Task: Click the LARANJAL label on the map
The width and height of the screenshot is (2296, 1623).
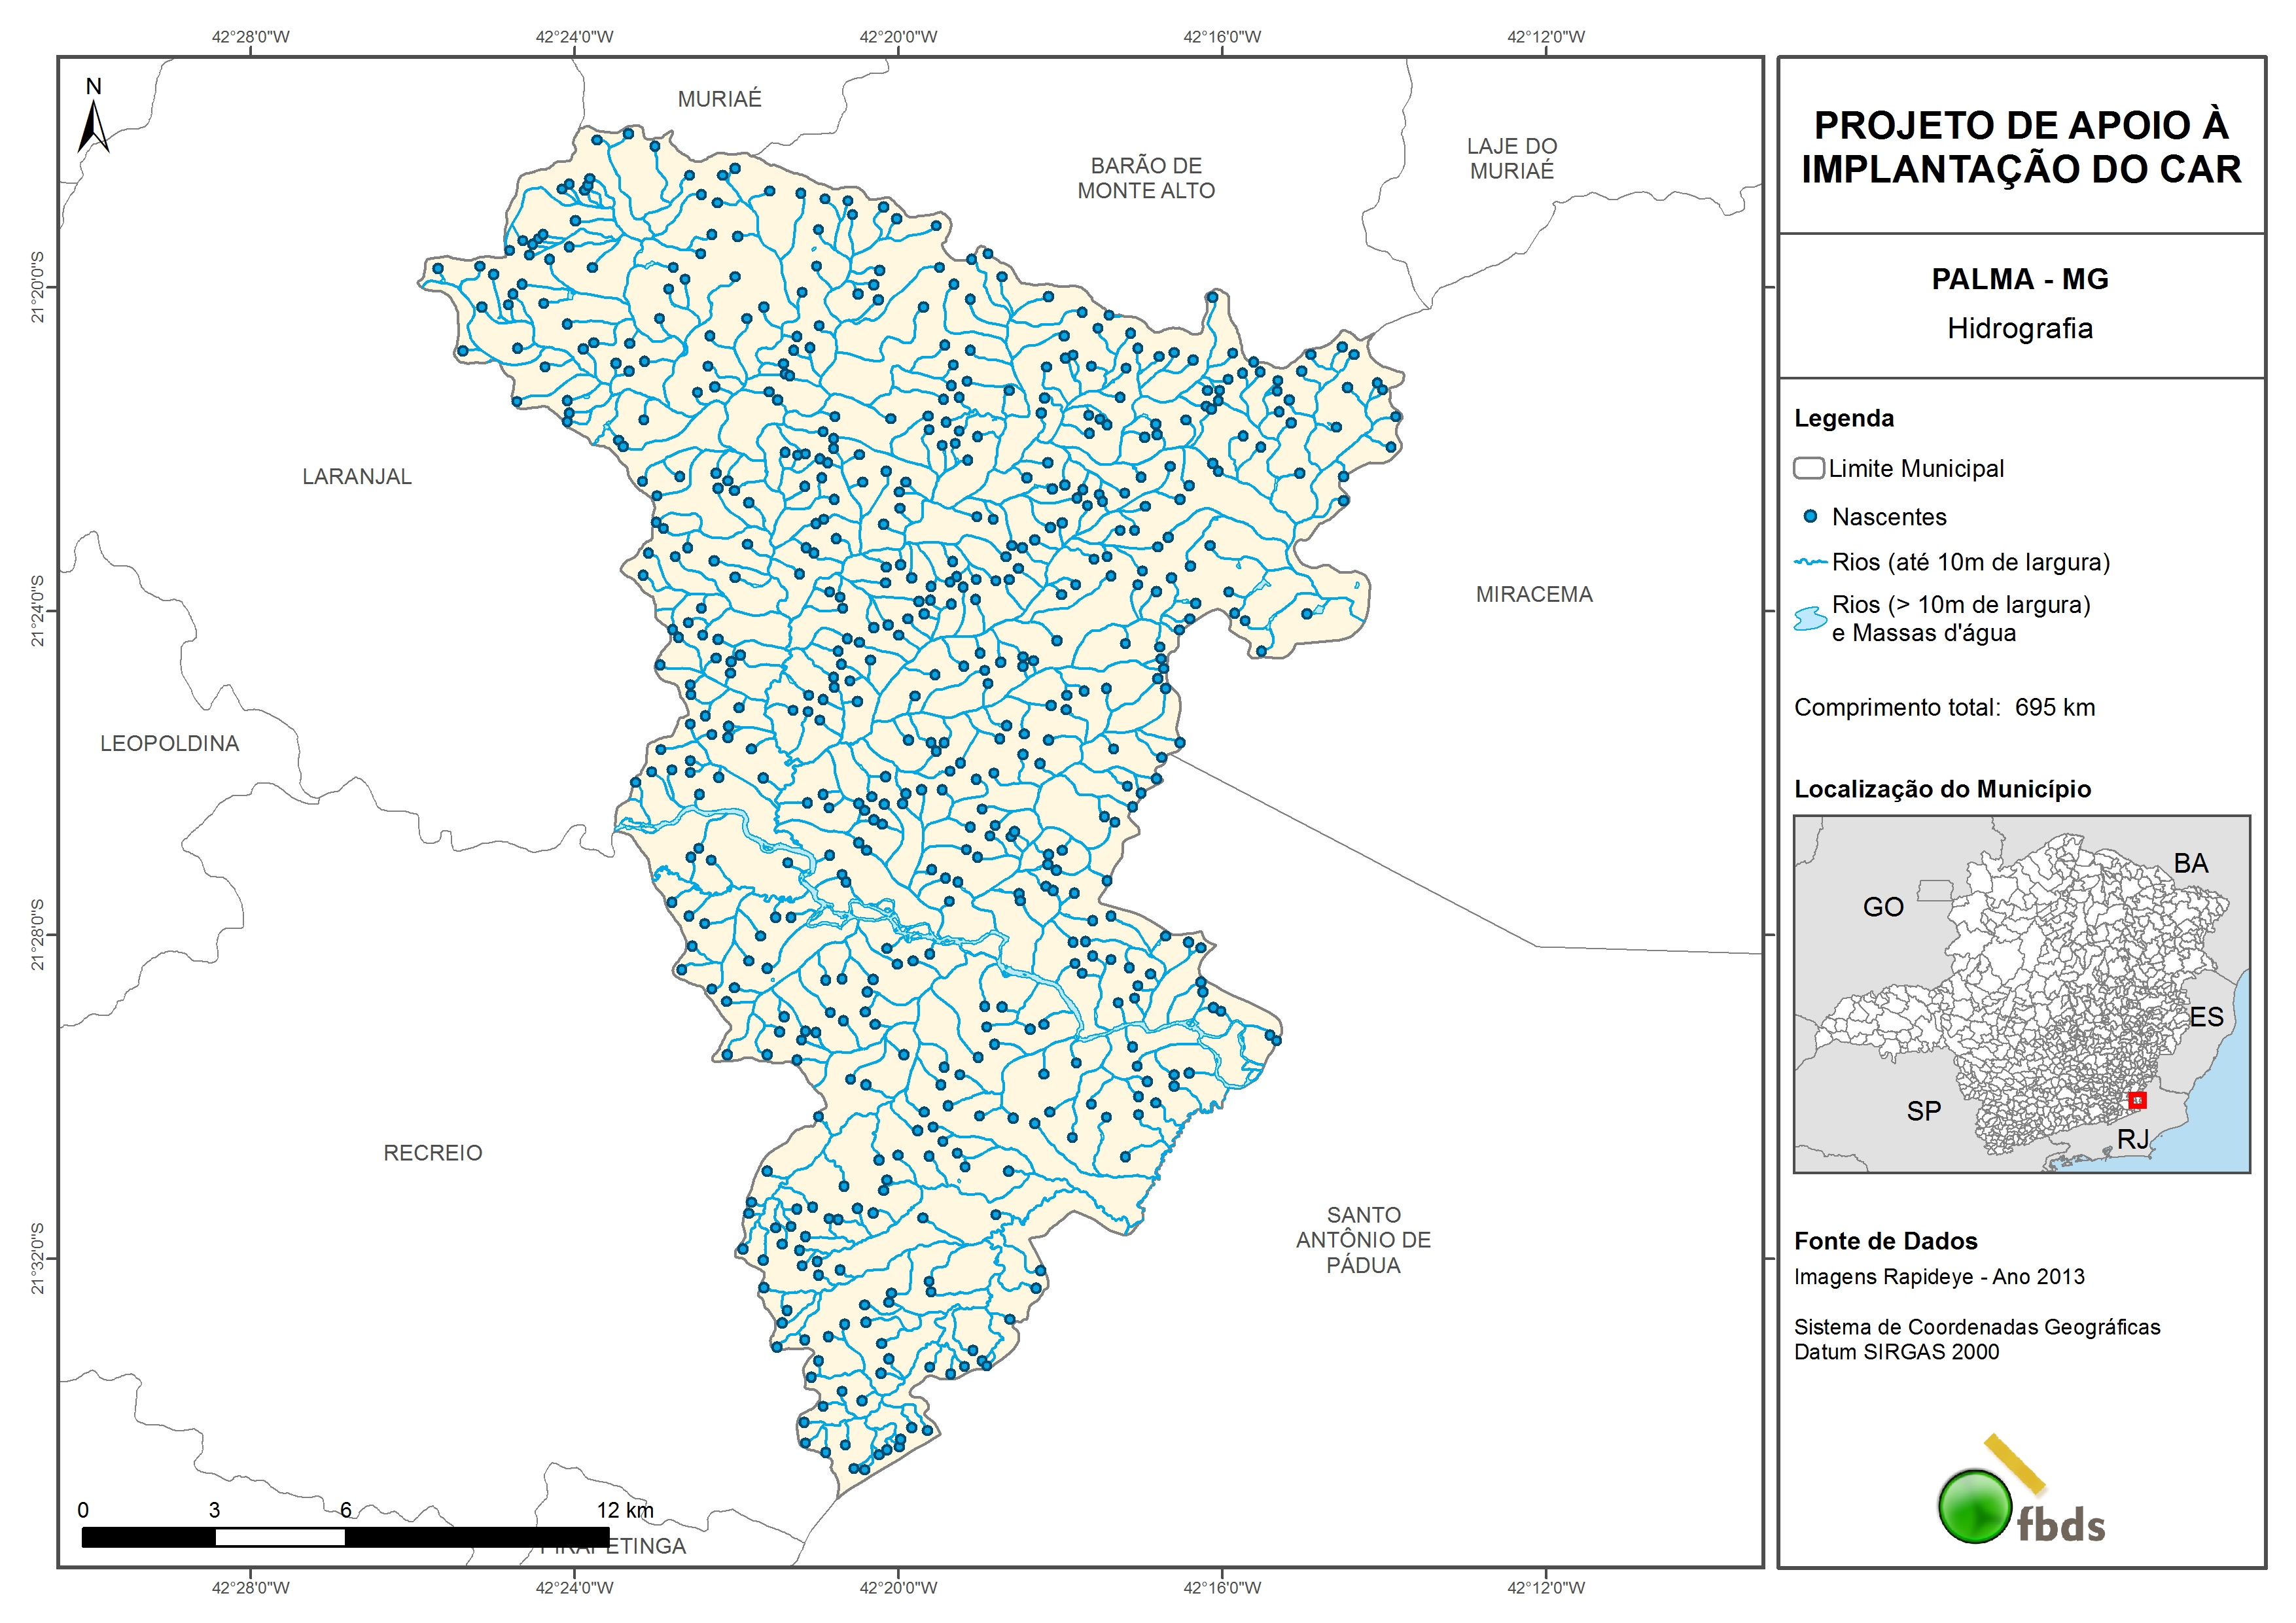Action: (357, 477)
